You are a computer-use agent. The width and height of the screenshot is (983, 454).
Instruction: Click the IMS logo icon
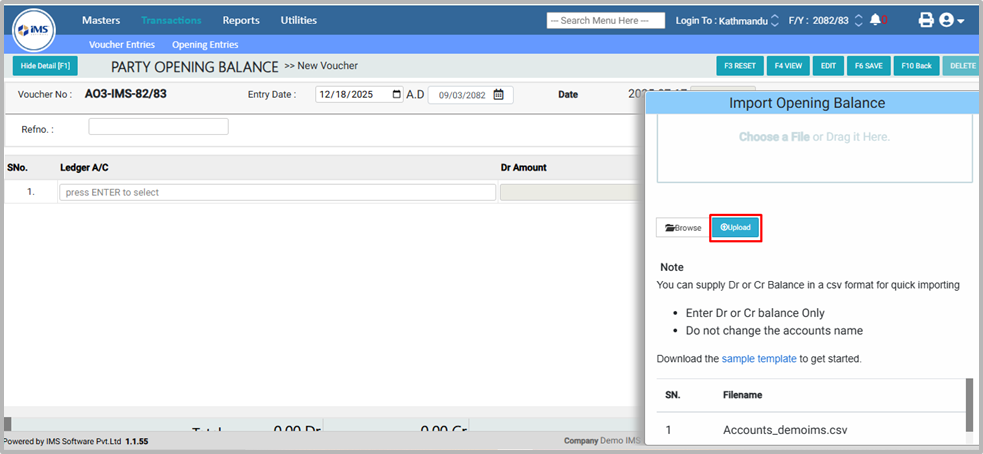click(34, 30)
